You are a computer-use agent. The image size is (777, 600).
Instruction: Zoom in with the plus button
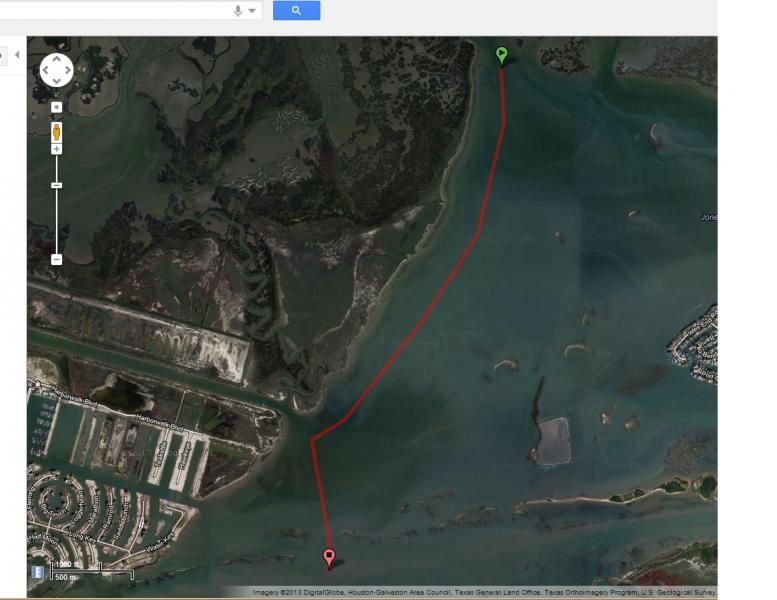[56, 149]
